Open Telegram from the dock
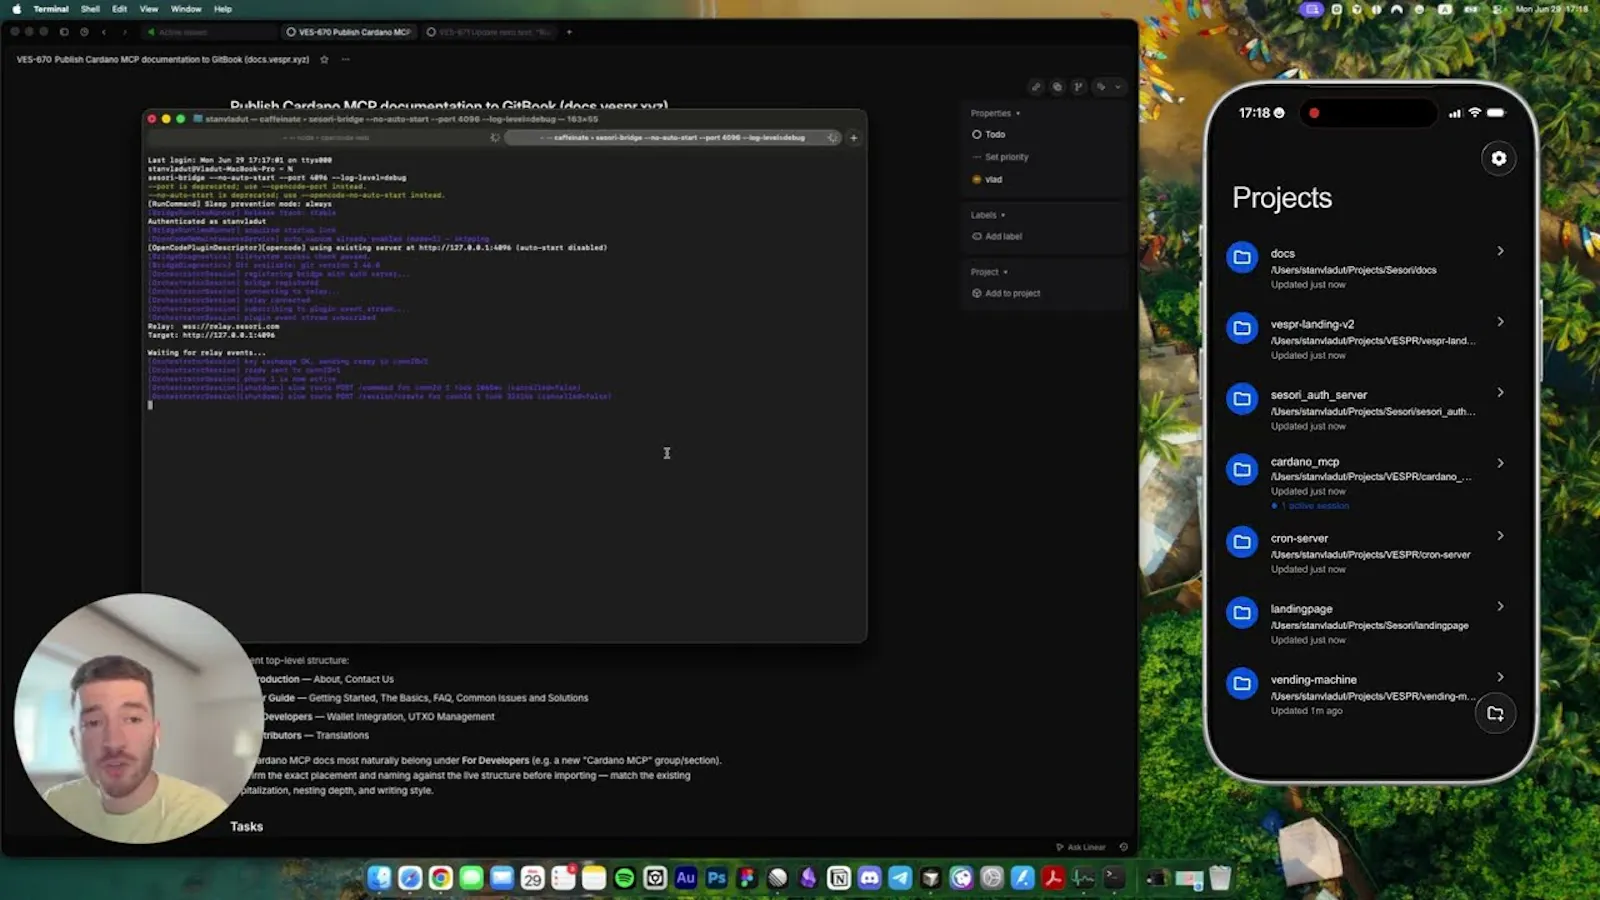Image resolution: width=1600 pixels, height=900 pixels. click(x=900, y=878)
